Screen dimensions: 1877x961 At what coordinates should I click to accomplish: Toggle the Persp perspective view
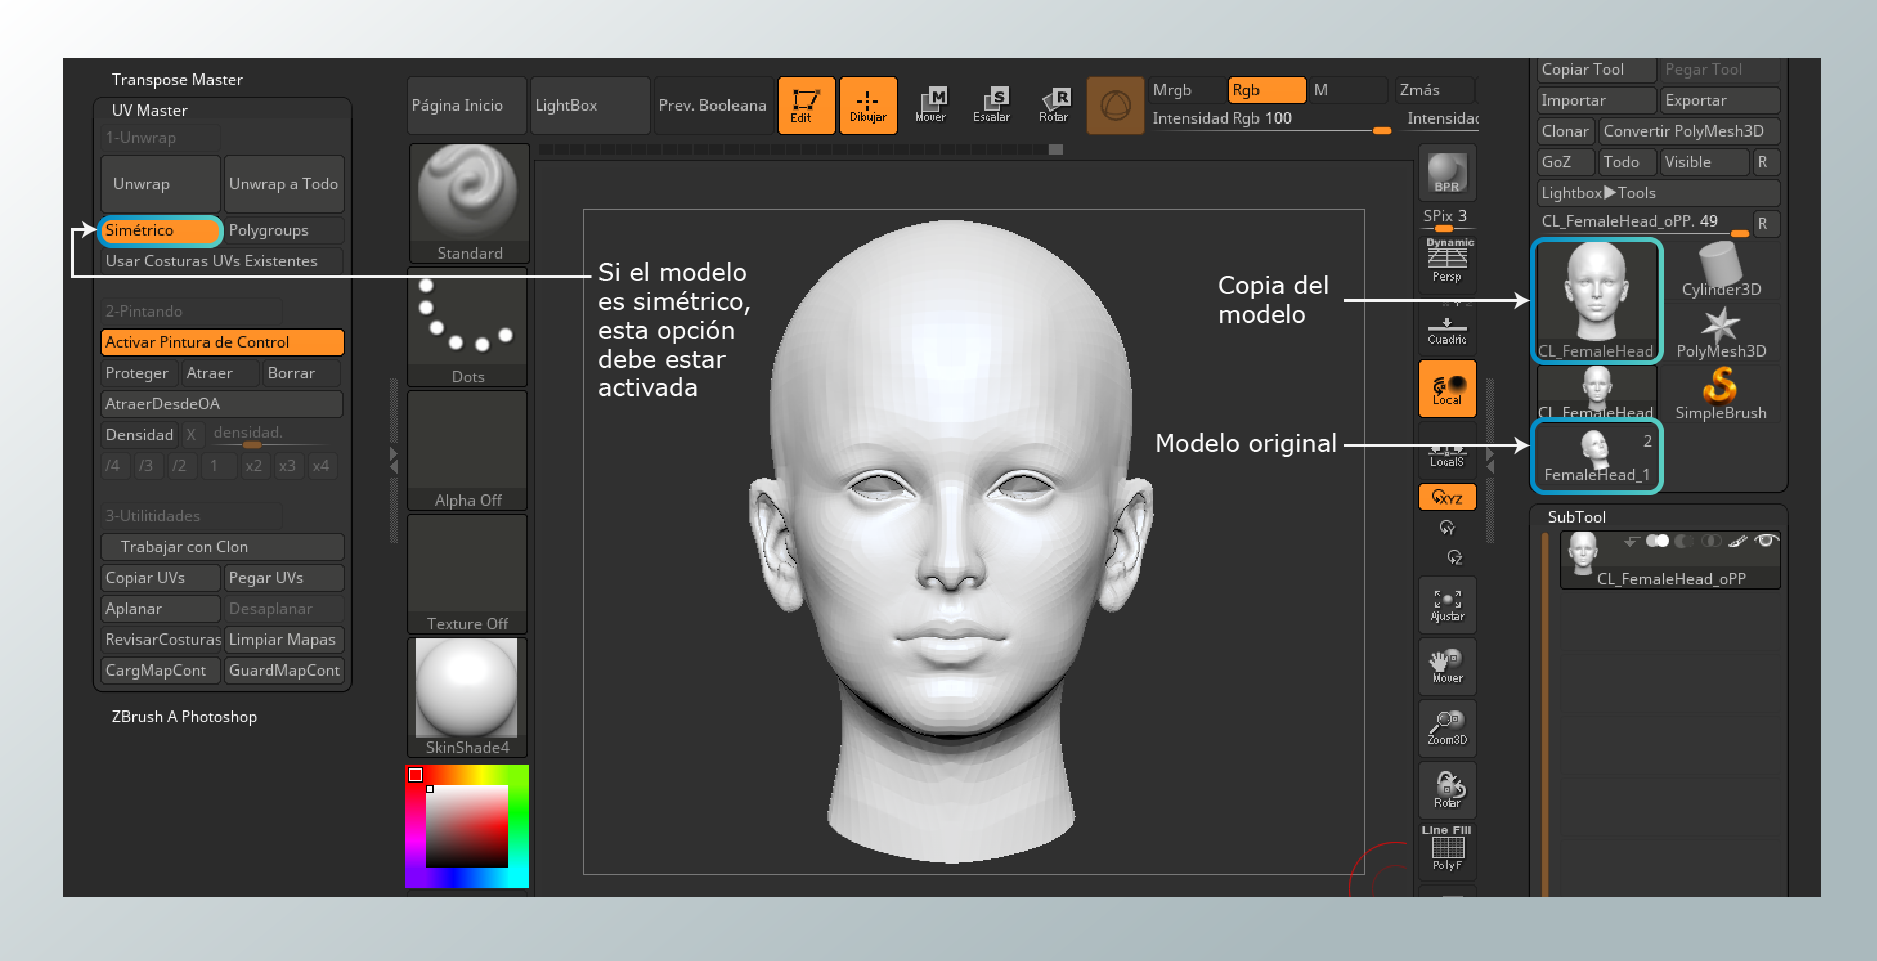pos(1446,262)
